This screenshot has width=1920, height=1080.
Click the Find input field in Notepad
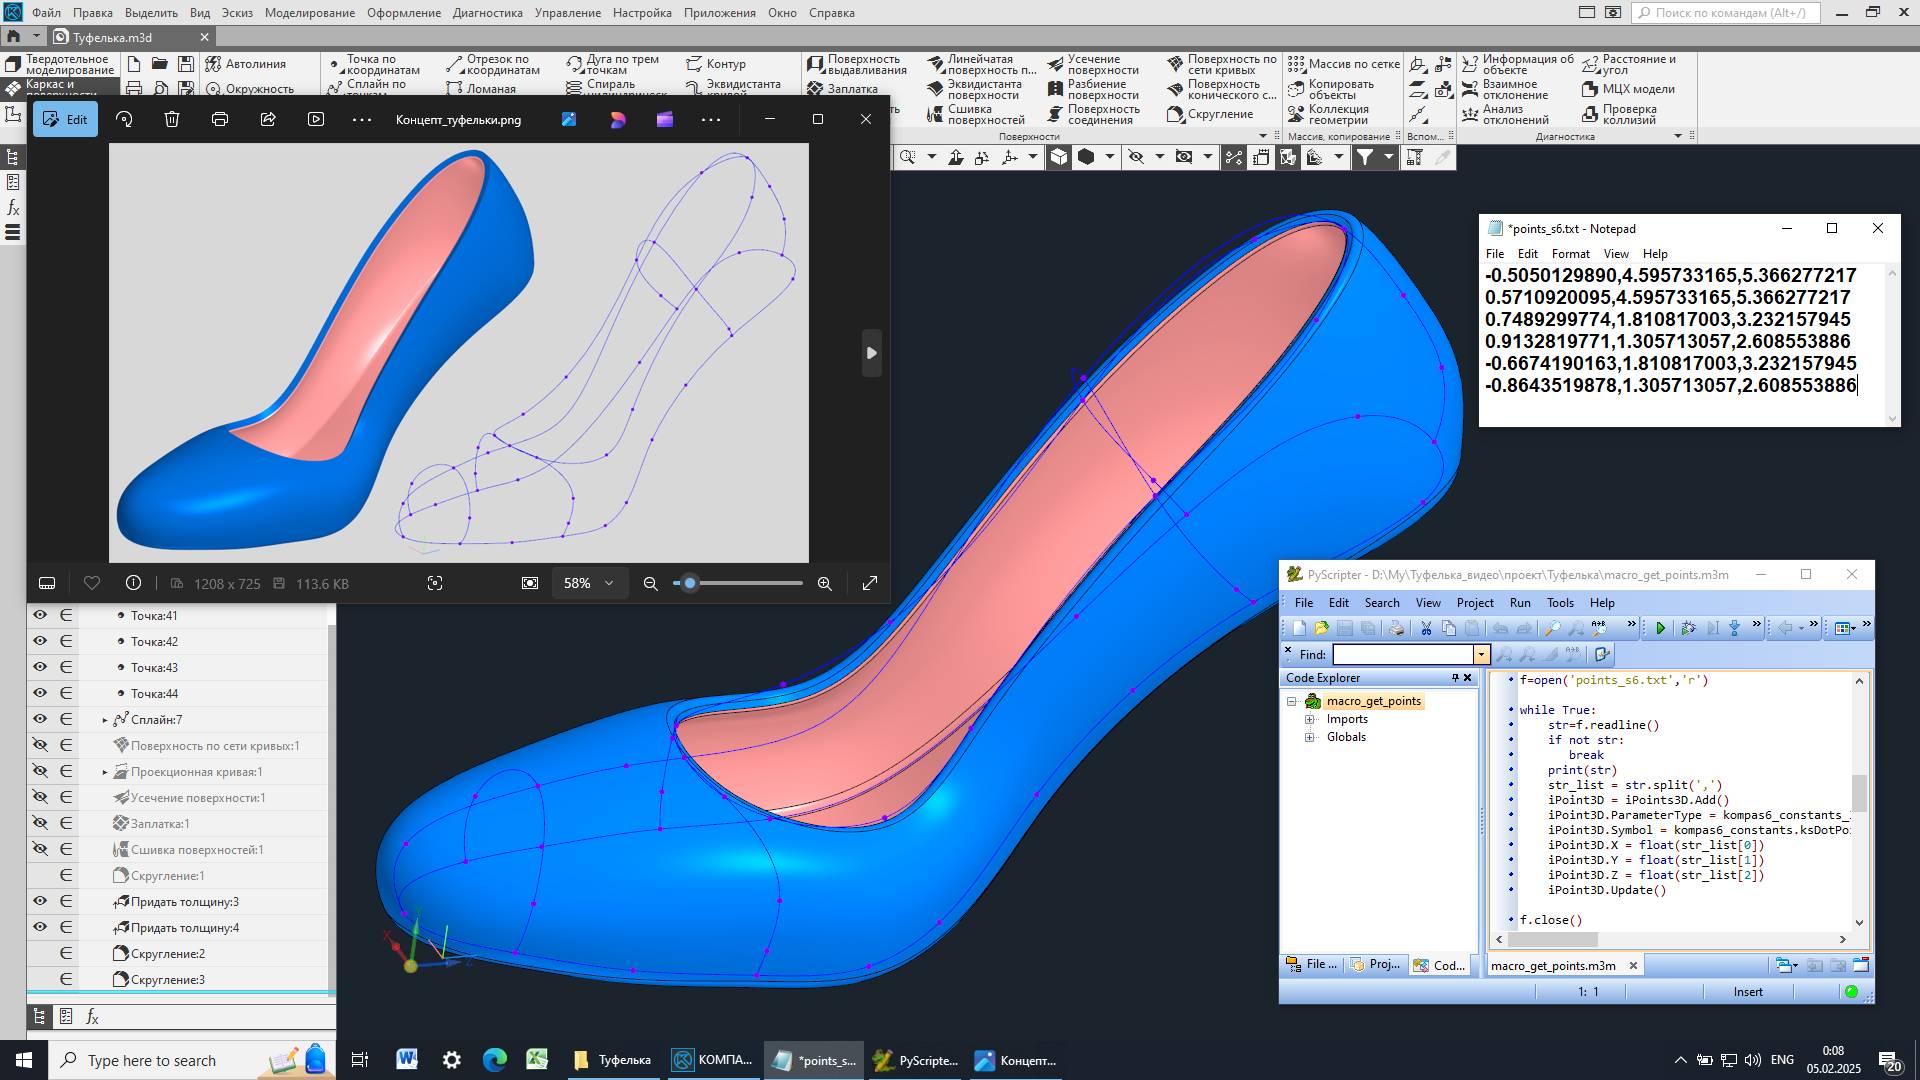(1402, 654)
